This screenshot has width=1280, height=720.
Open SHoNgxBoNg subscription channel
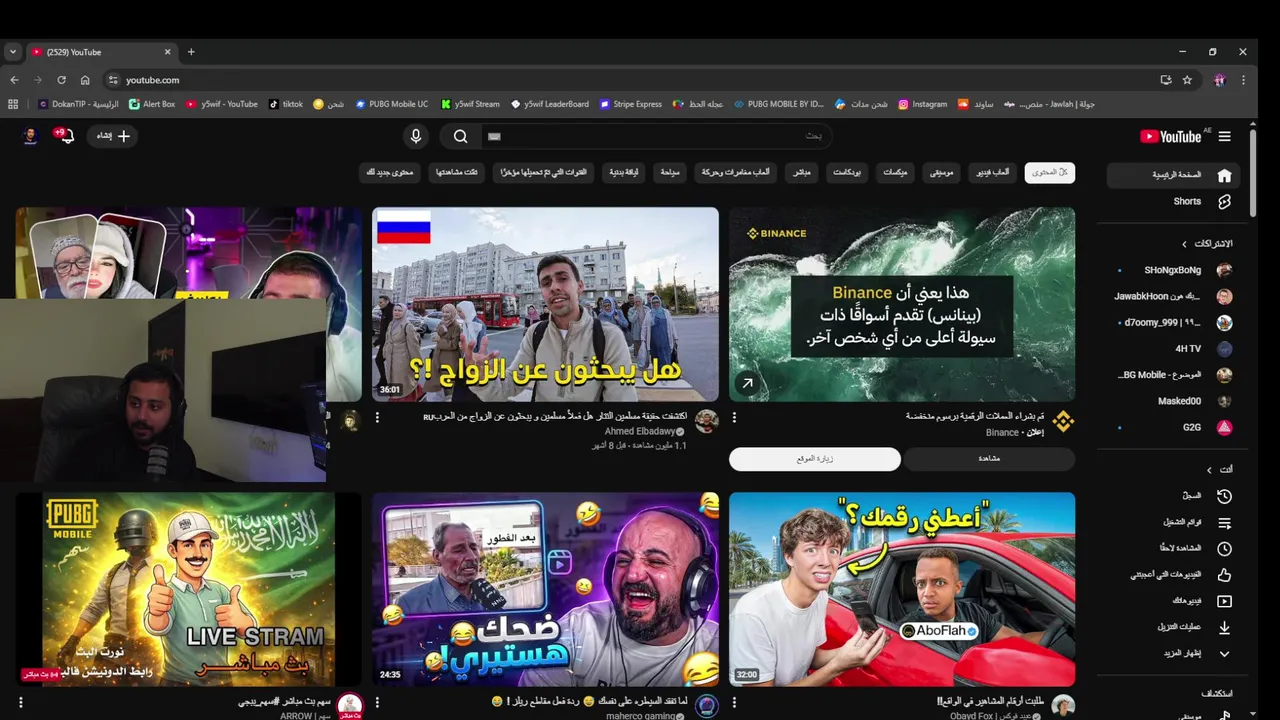point(1174,270)
